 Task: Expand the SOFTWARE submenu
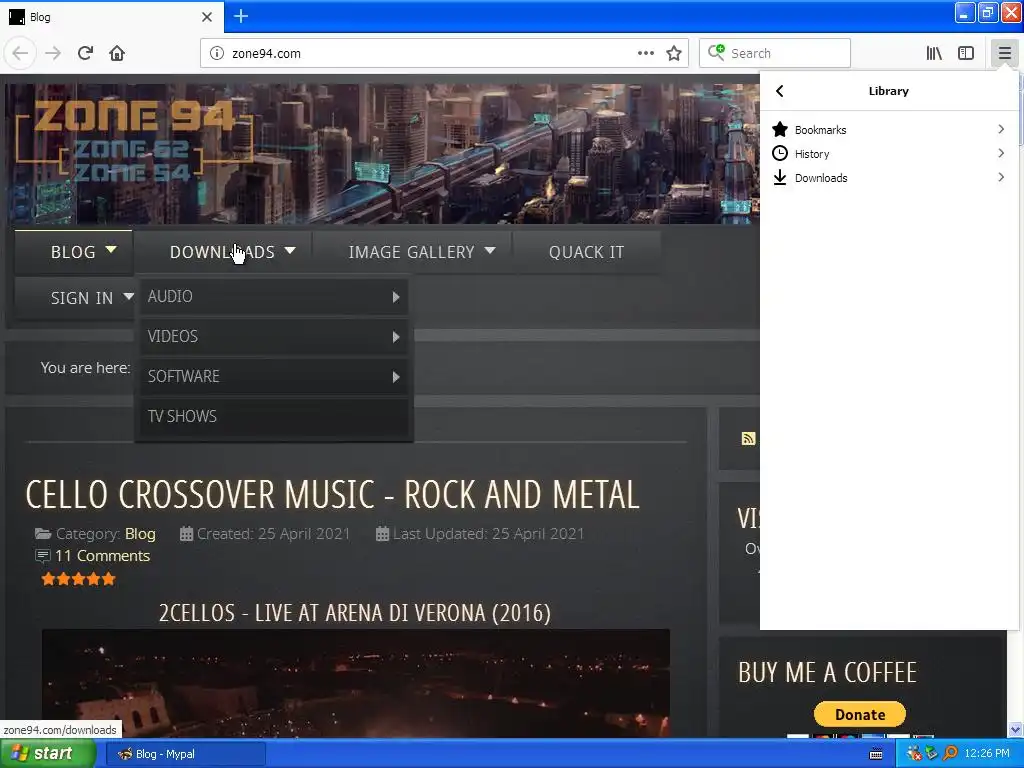point(274,377)
